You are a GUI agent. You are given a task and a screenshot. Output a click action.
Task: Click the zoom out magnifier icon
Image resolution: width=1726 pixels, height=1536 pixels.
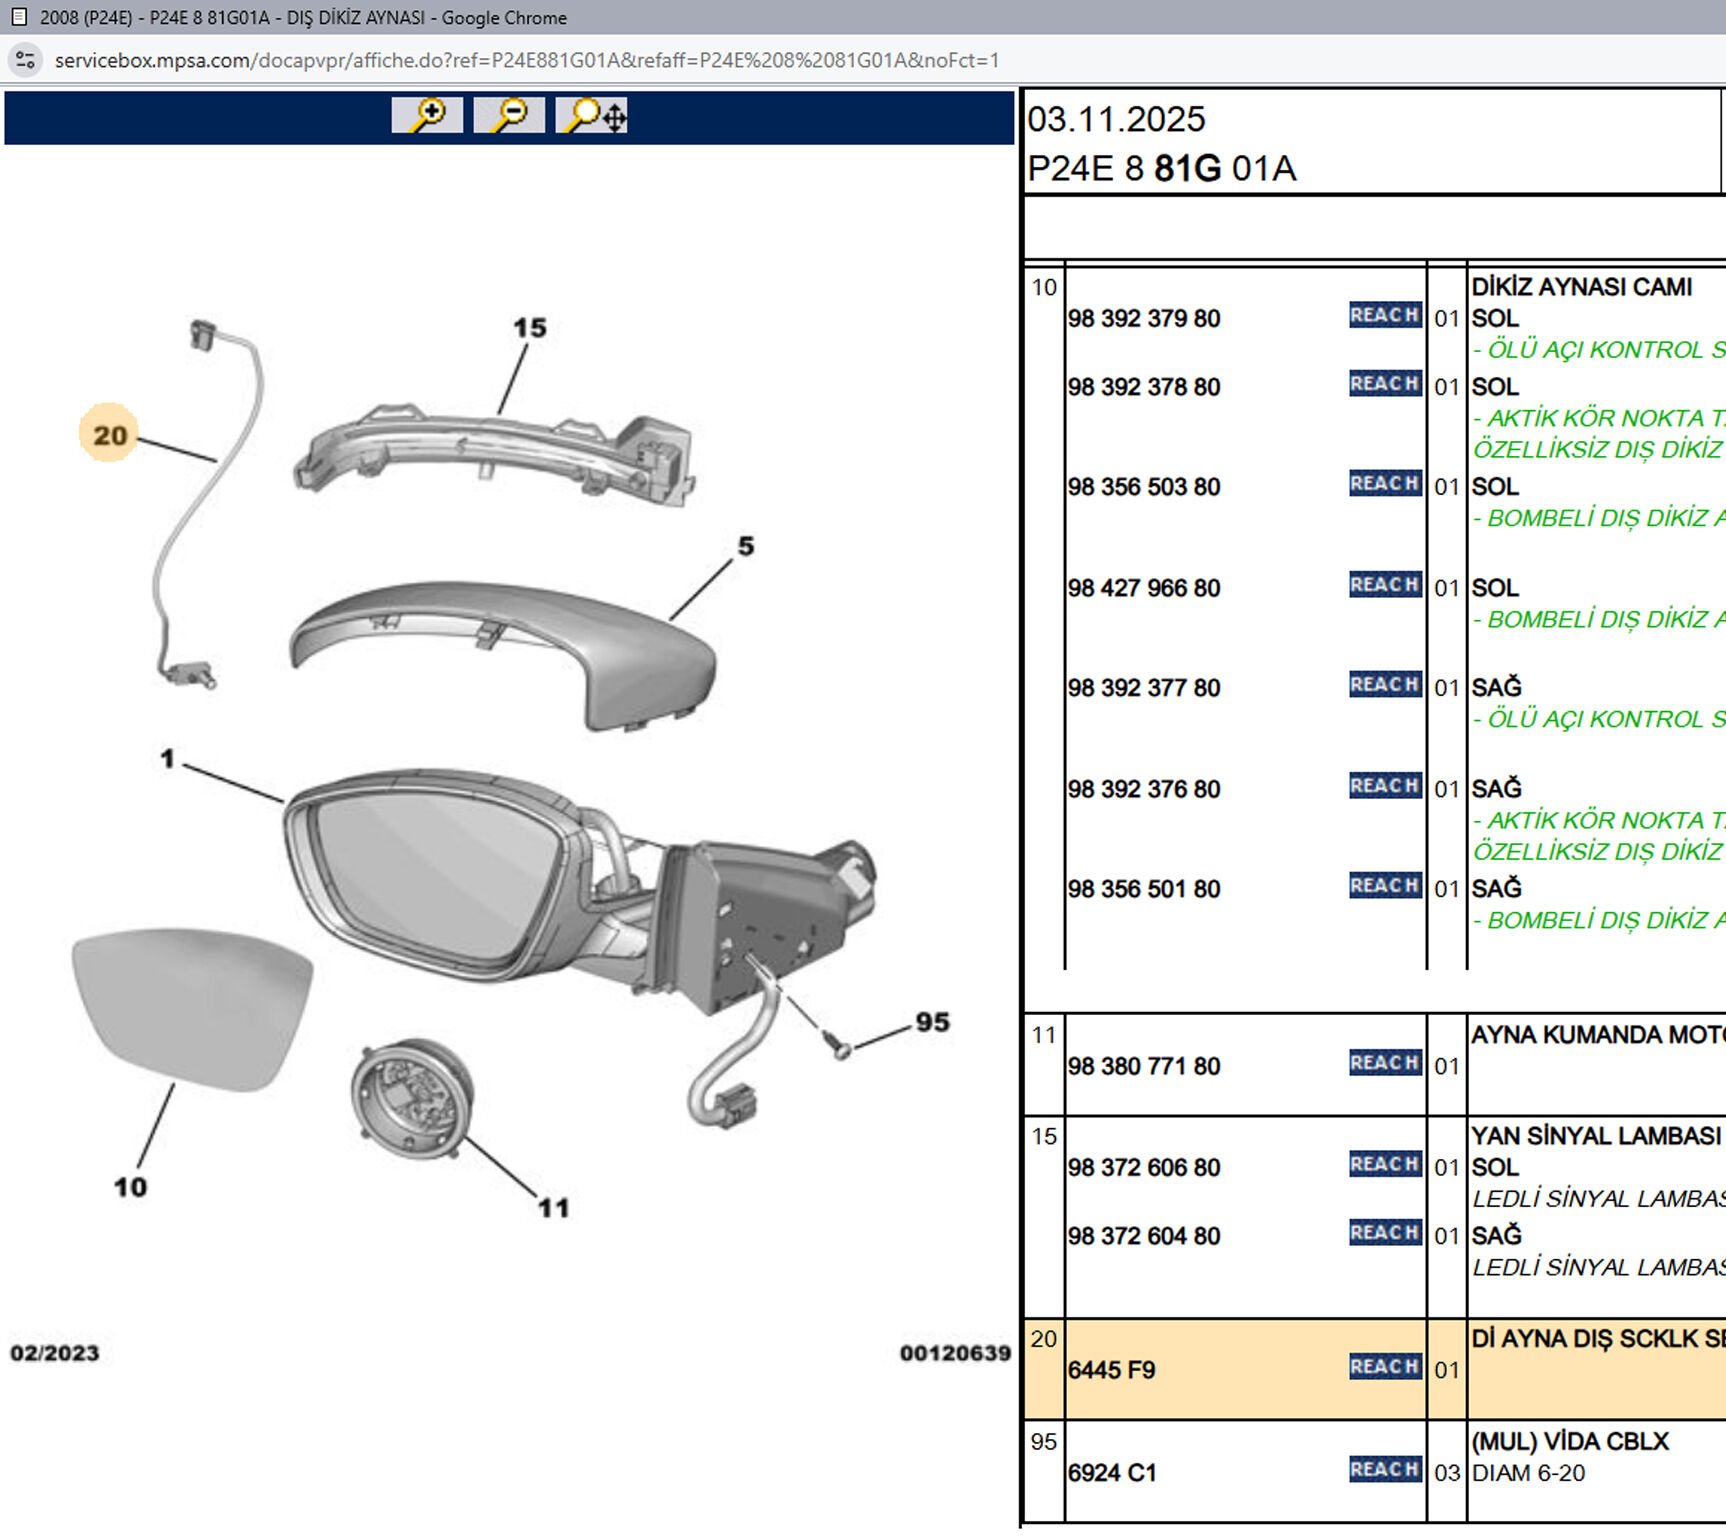pos(509,115)
